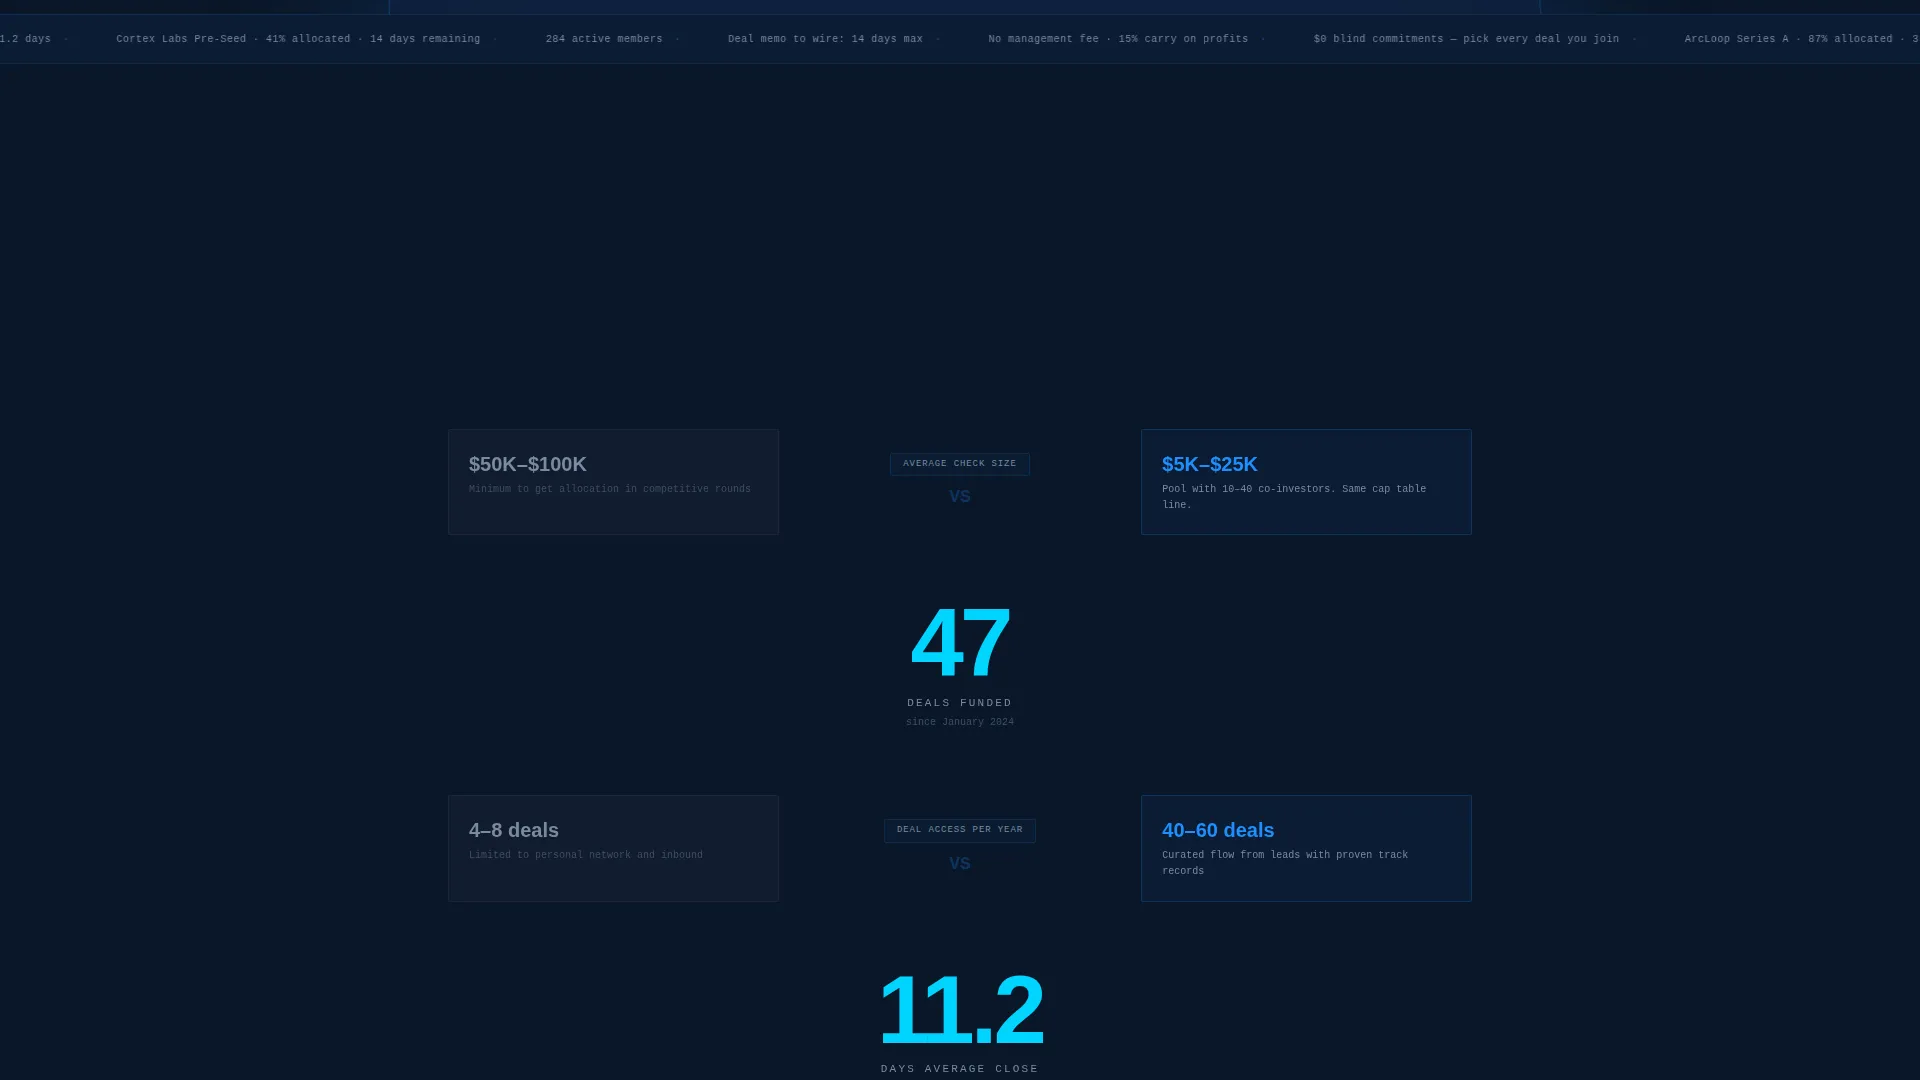The image size is (1920, 1080).
Task: Click the DEAL ACCESS PER YEAR badge
Action: [960, 830]
